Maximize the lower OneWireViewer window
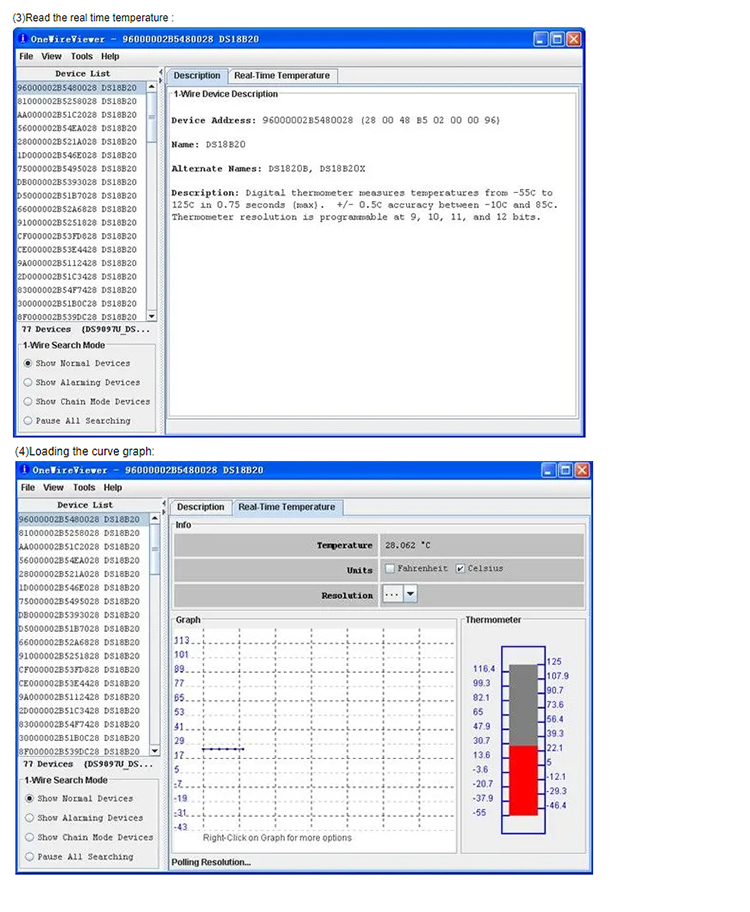The image size is (750, 912). (x=565, y=470)
